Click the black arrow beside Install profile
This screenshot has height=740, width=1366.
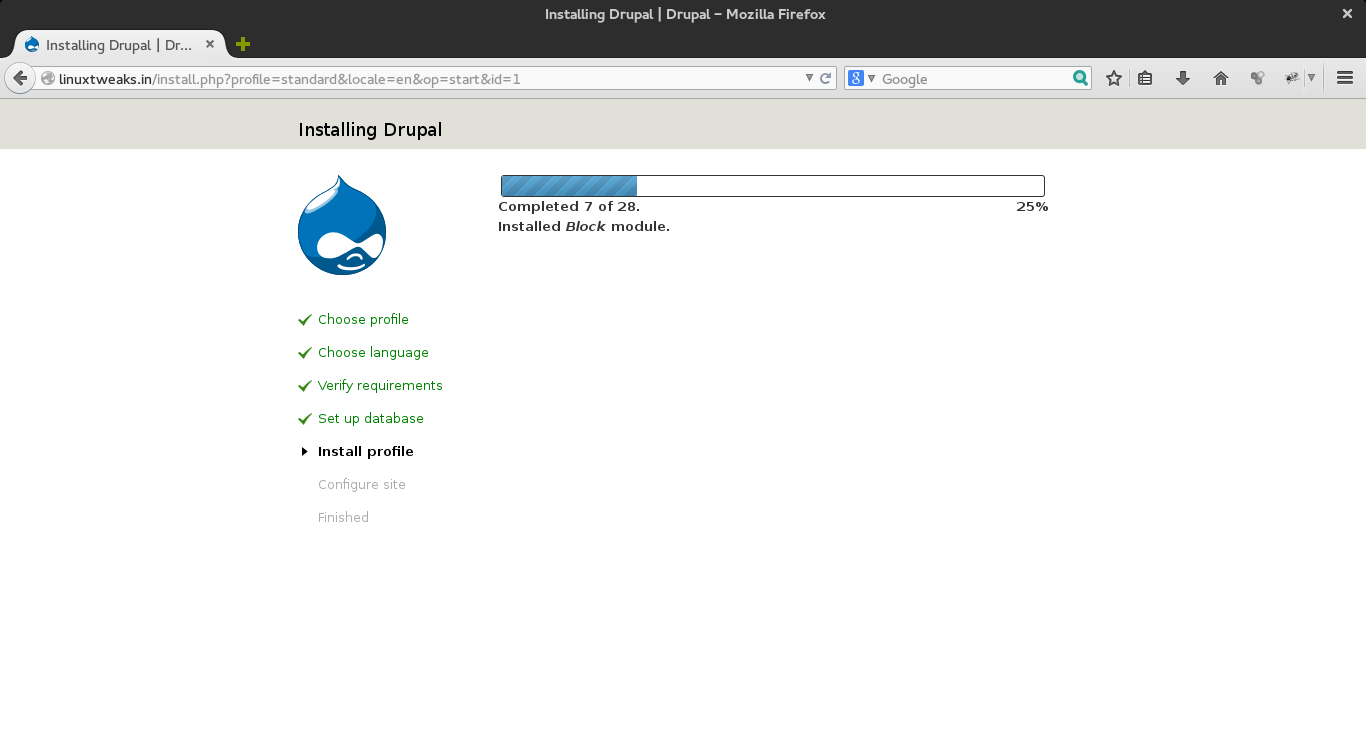(305, 452)
